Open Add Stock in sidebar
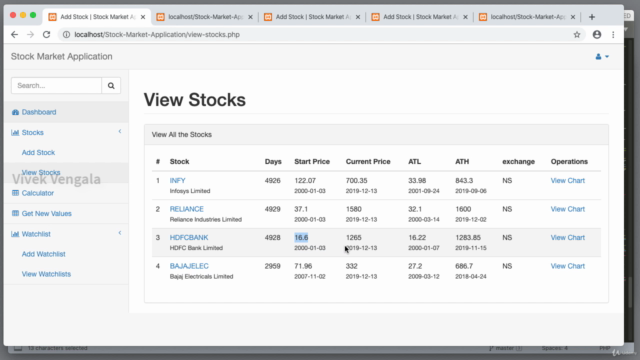 [x=38, y=153]
